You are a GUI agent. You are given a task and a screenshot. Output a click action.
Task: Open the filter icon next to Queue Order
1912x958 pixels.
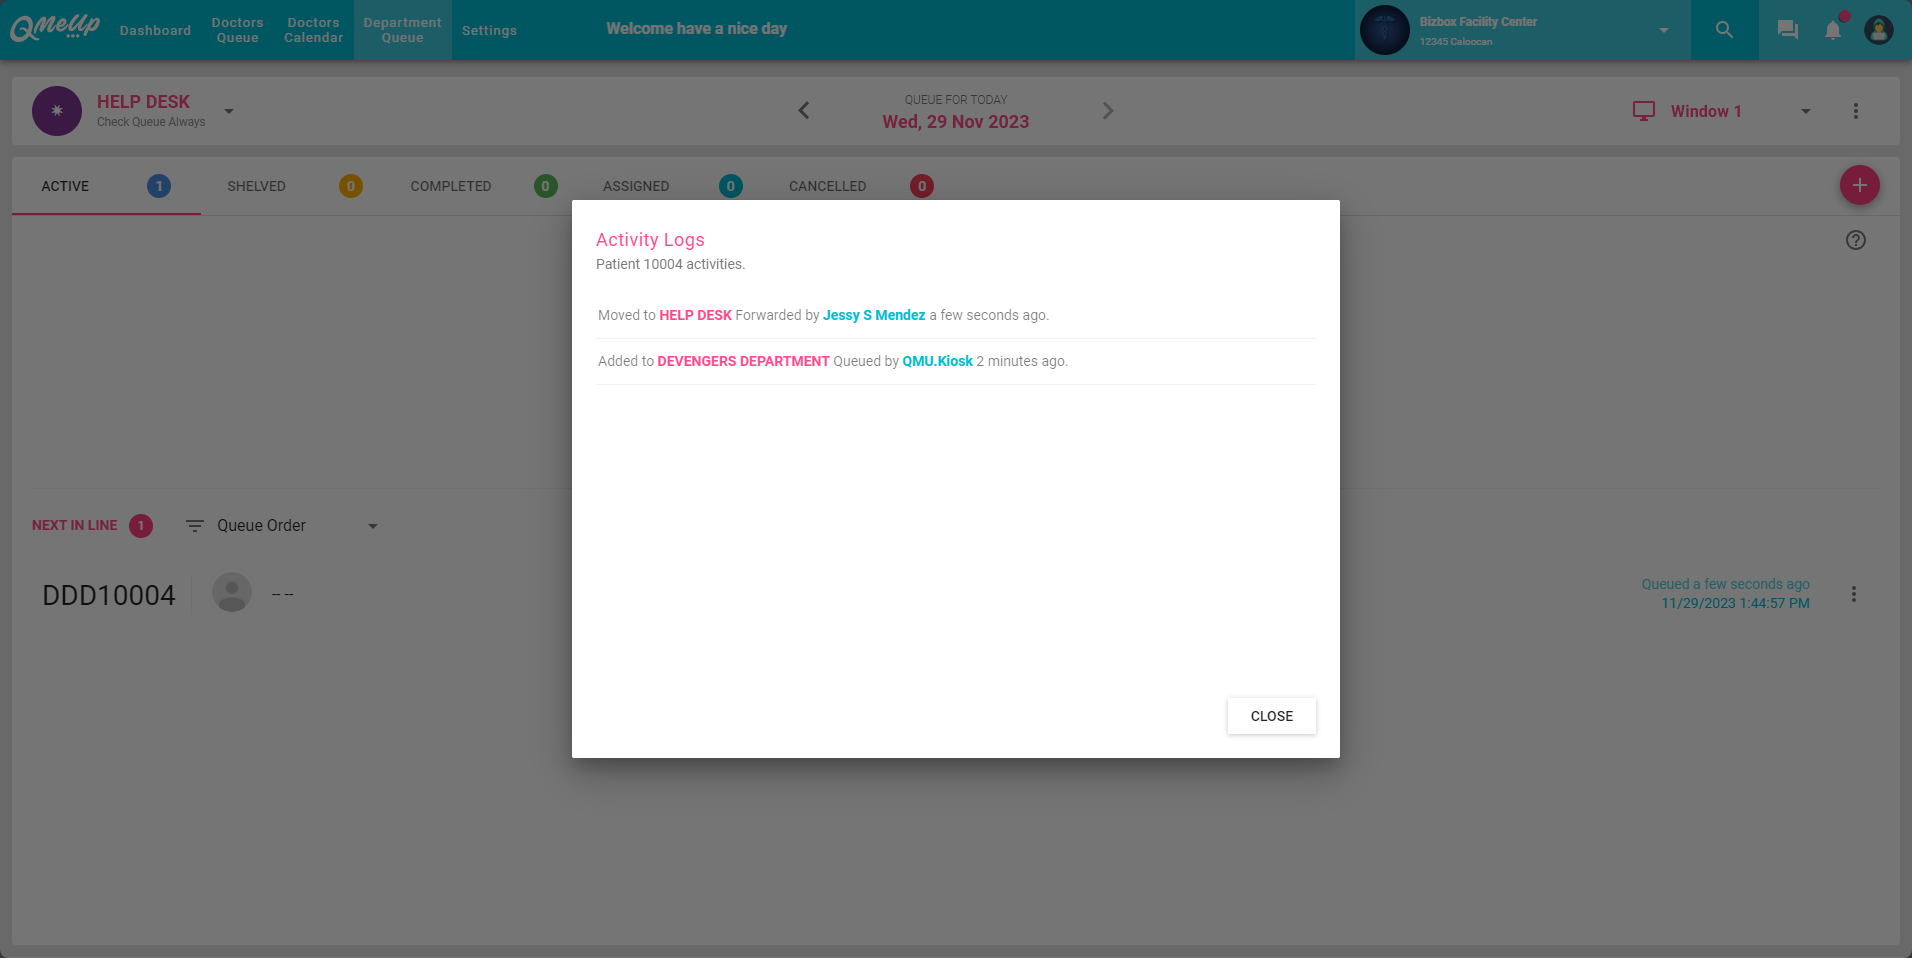[193, 525]
